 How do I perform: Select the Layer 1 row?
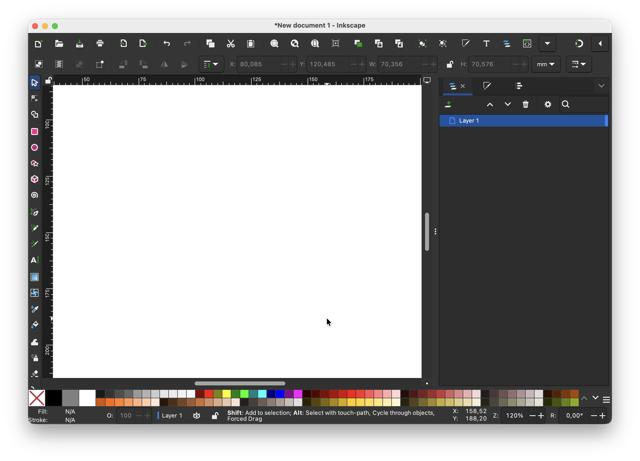pos(524,120)
